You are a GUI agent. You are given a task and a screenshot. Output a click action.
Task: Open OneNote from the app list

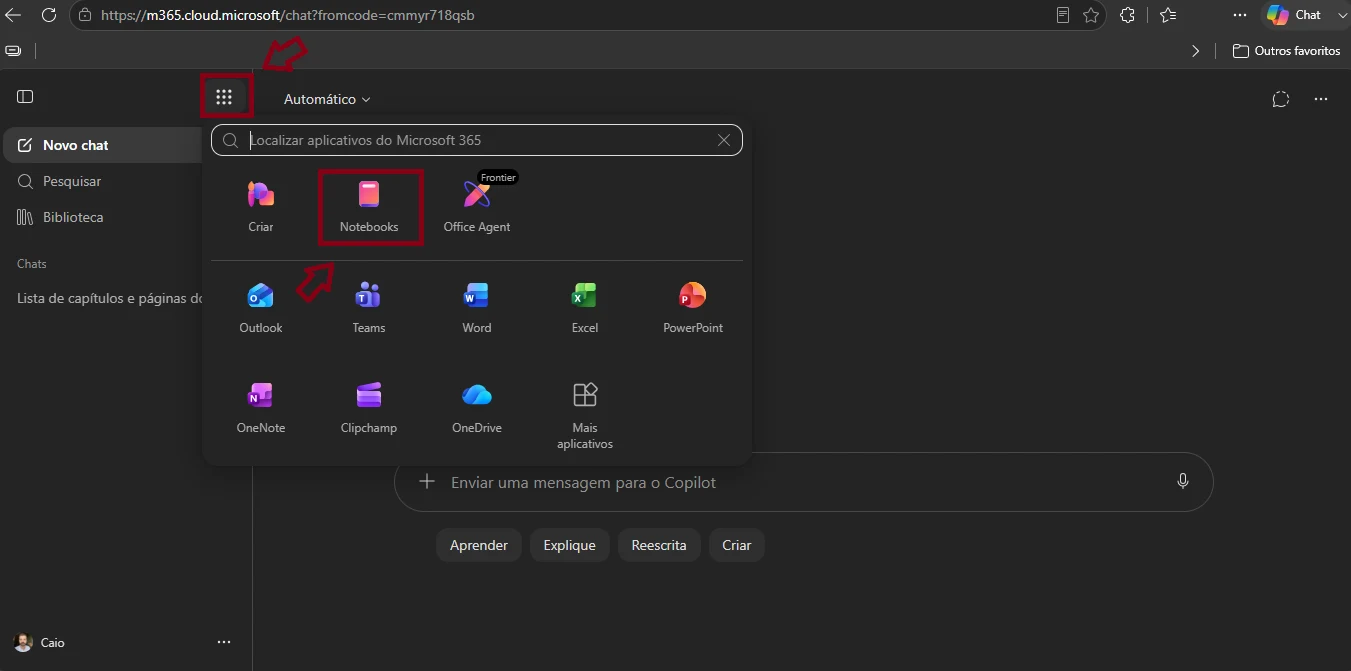[x=261, y=408]
